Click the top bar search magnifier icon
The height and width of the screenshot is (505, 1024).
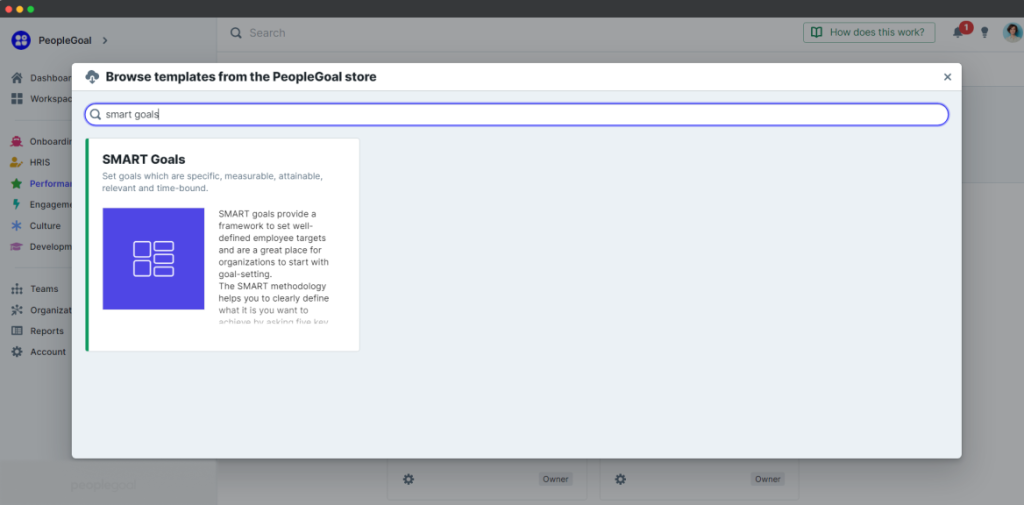tap(236, 33)
